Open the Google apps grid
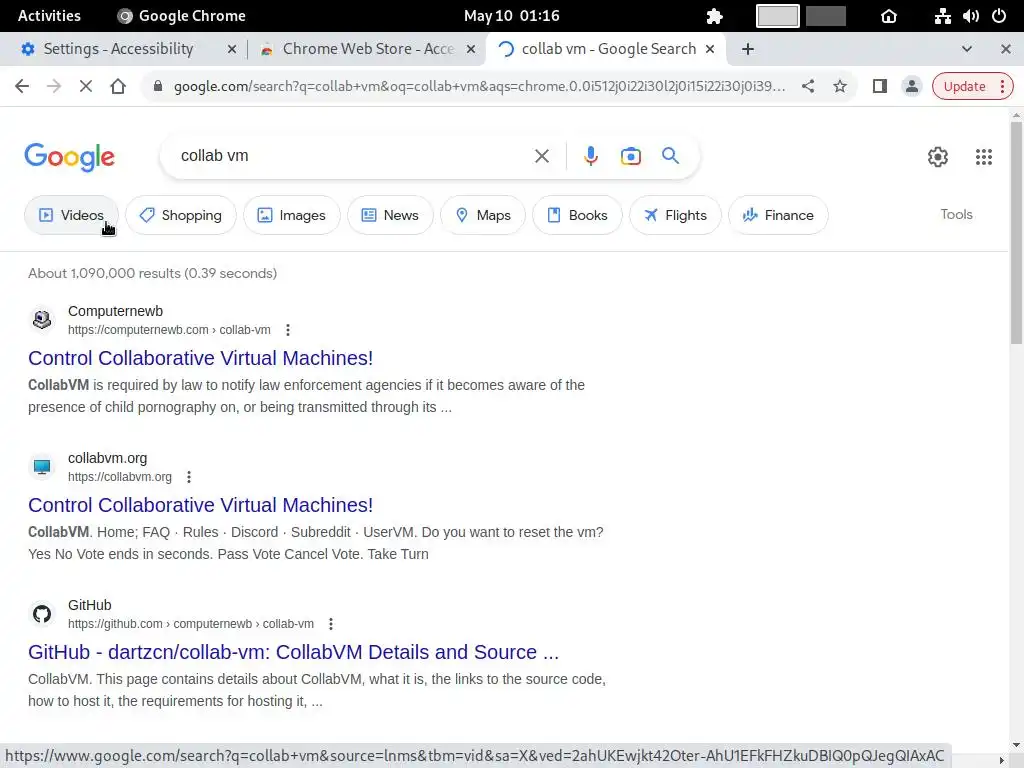The image size is (1024, 768). 984,157
